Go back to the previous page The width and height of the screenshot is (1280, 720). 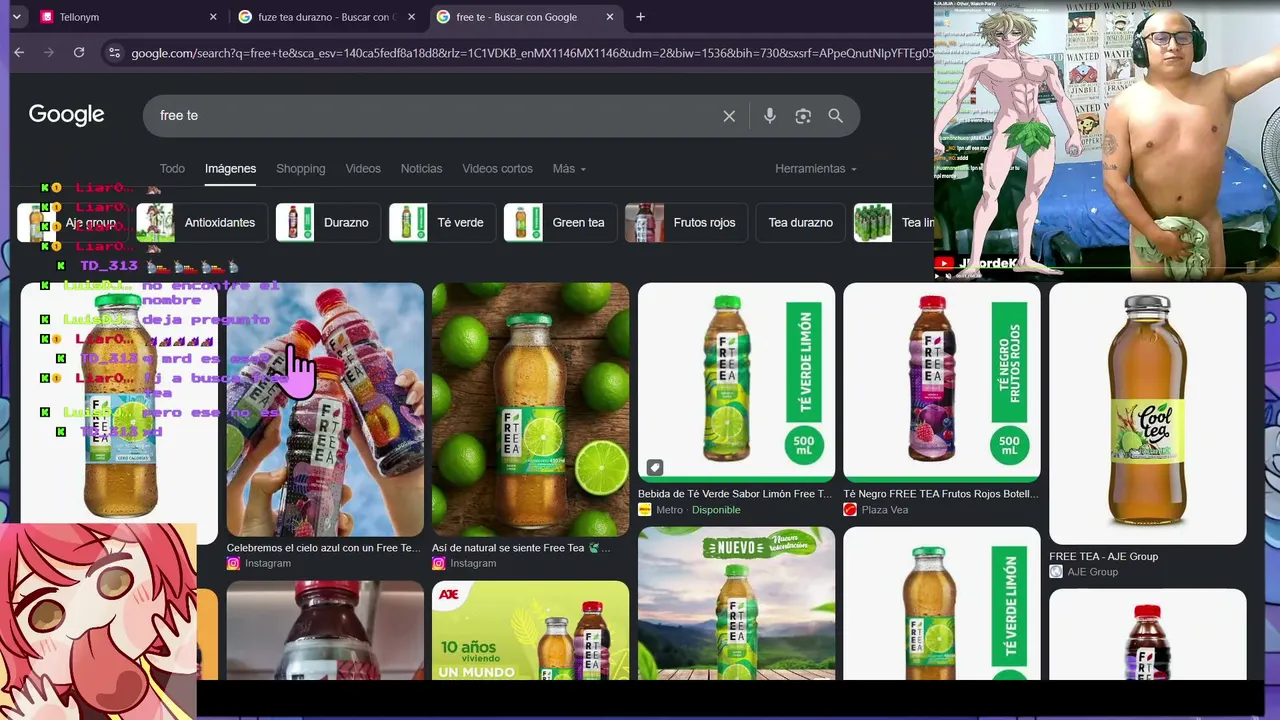point(19,52)
